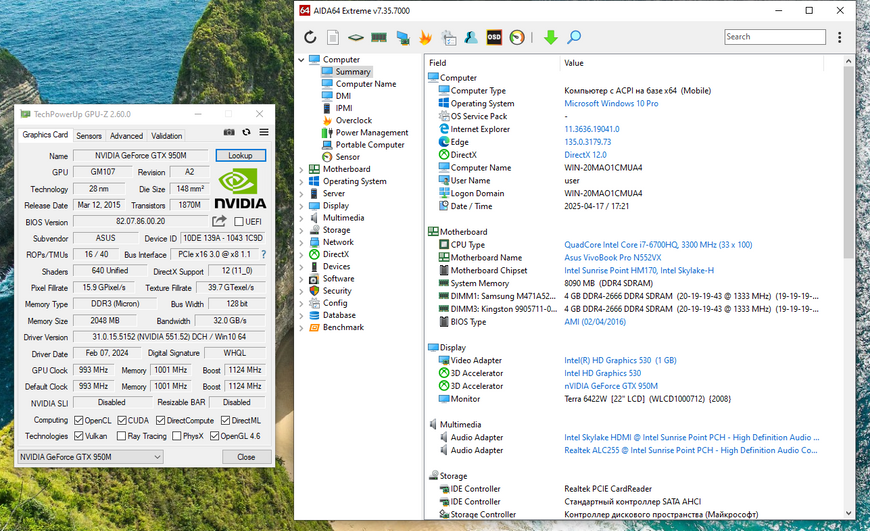870x531 pixels.
Task: Switch to the Sensors tab in GPU-Z
Action: tap(89, 135)
